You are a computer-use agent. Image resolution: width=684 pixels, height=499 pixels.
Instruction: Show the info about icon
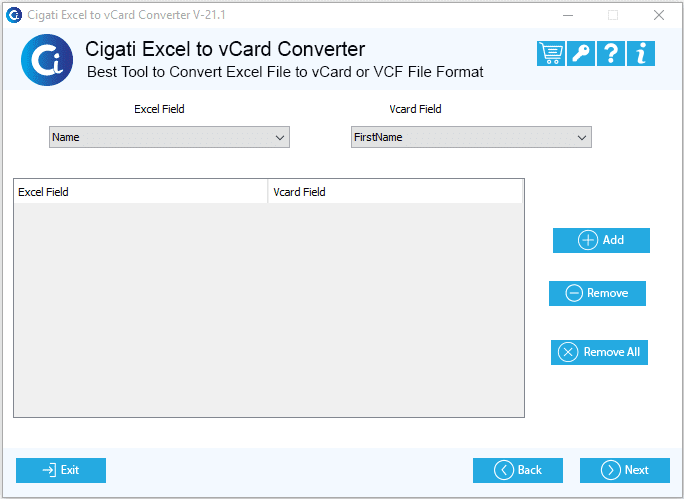(x=641, y=54)
